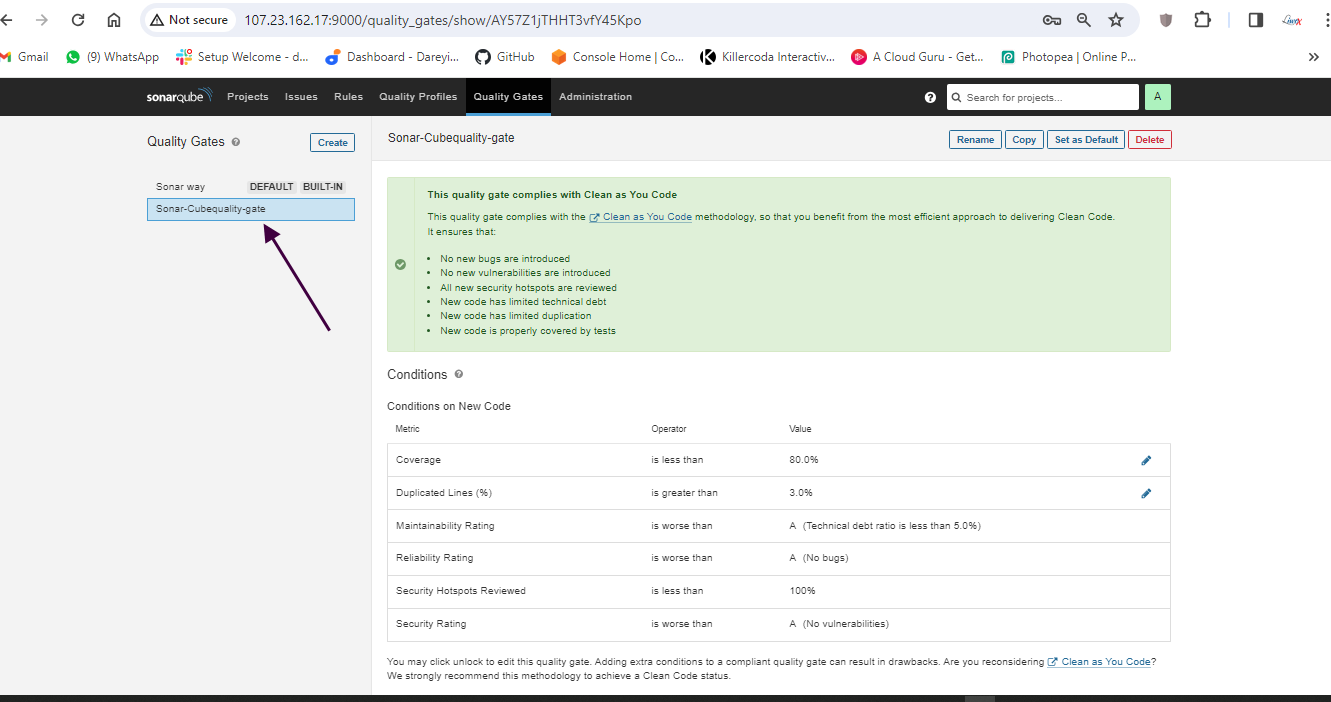Select the Sonar way quality gate
This screenshot has width=1331, height=702.
[181, 187]
